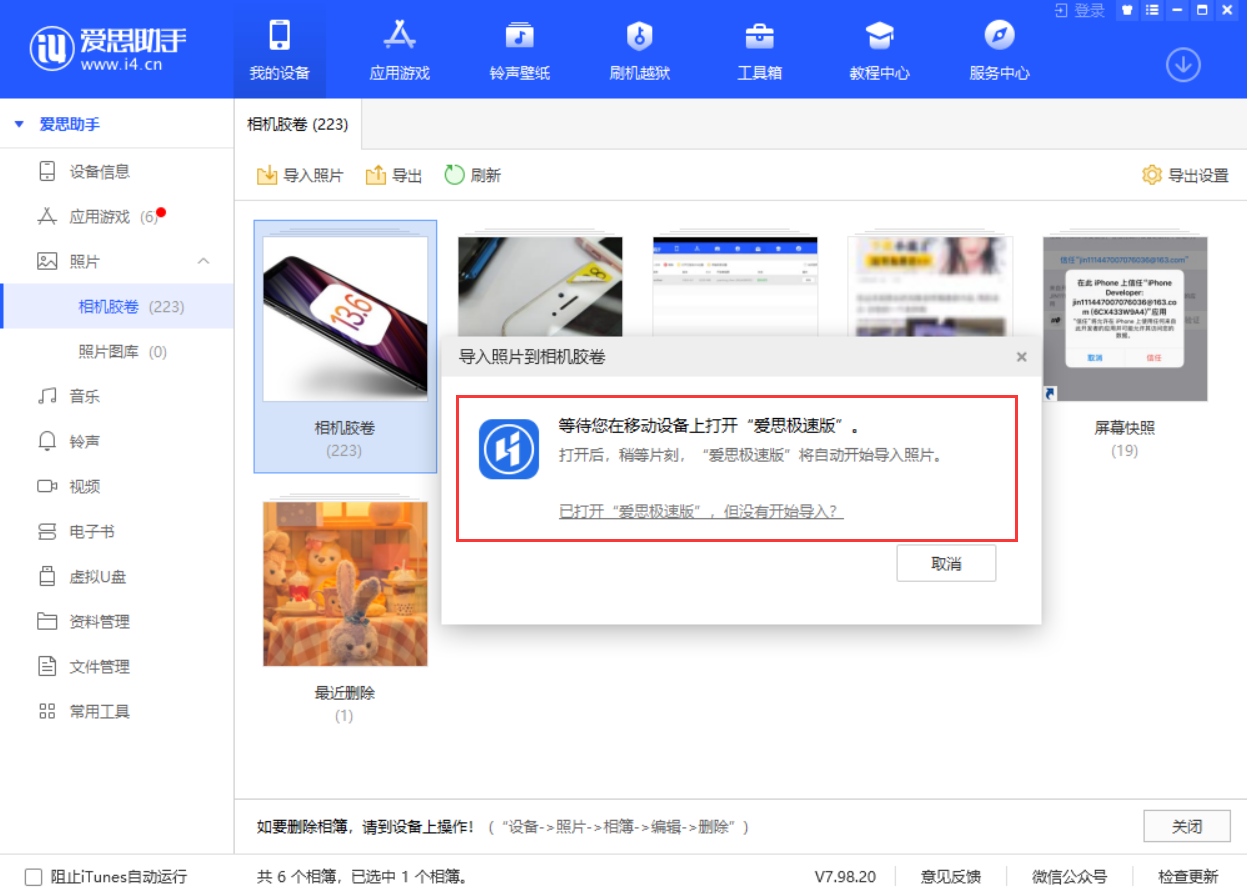
Task: Select 相机胶卷 (223) in the sidebar
Action: coord(117,306)
